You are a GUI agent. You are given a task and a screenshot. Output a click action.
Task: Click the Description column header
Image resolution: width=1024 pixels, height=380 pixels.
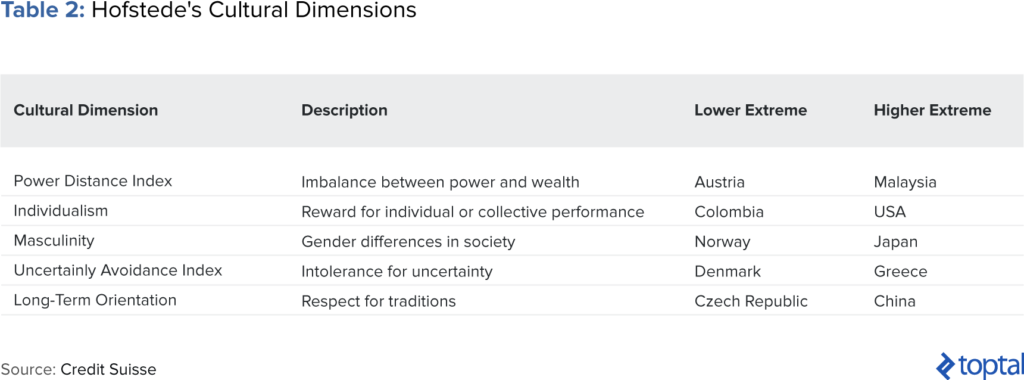344,110
